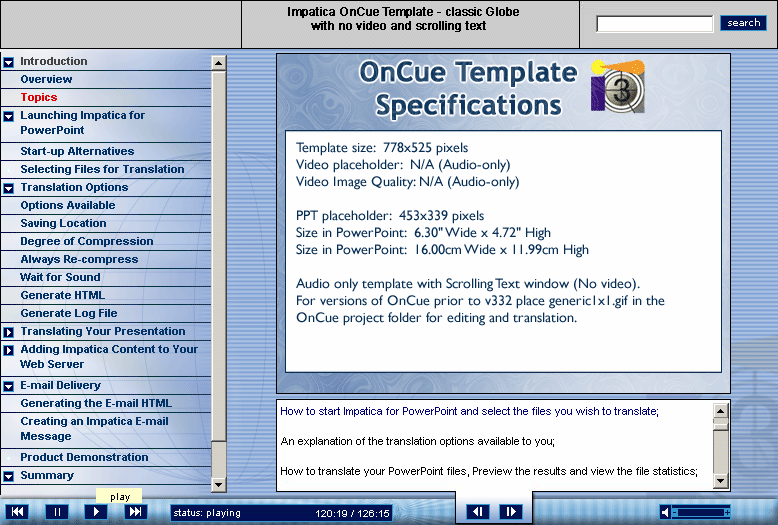Collapse Launching Impatica for PowerPoint section
The image size is (778, 525).
pos(8,117)
